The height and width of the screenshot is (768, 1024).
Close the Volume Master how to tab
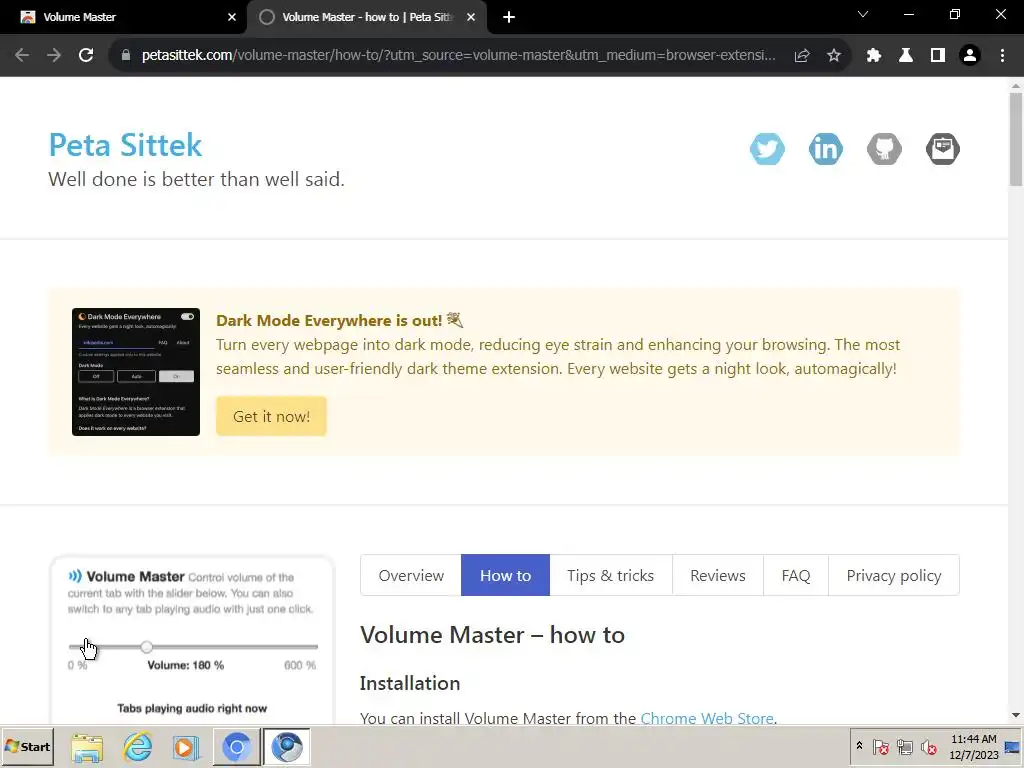click(x=471, y=18)
